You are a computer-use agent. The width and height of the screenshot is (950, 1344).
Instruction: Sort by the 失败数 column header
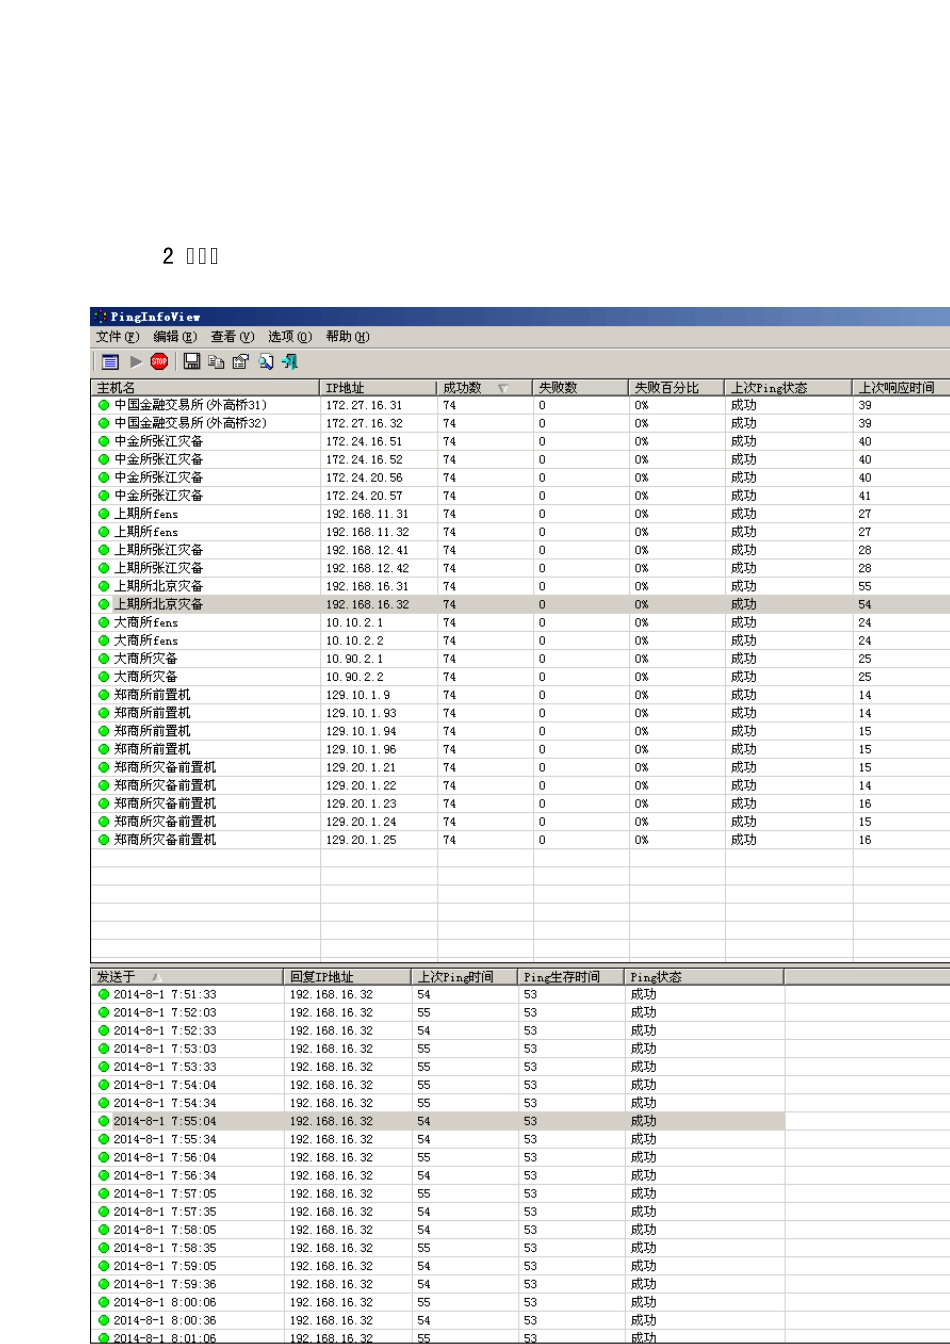581,388
